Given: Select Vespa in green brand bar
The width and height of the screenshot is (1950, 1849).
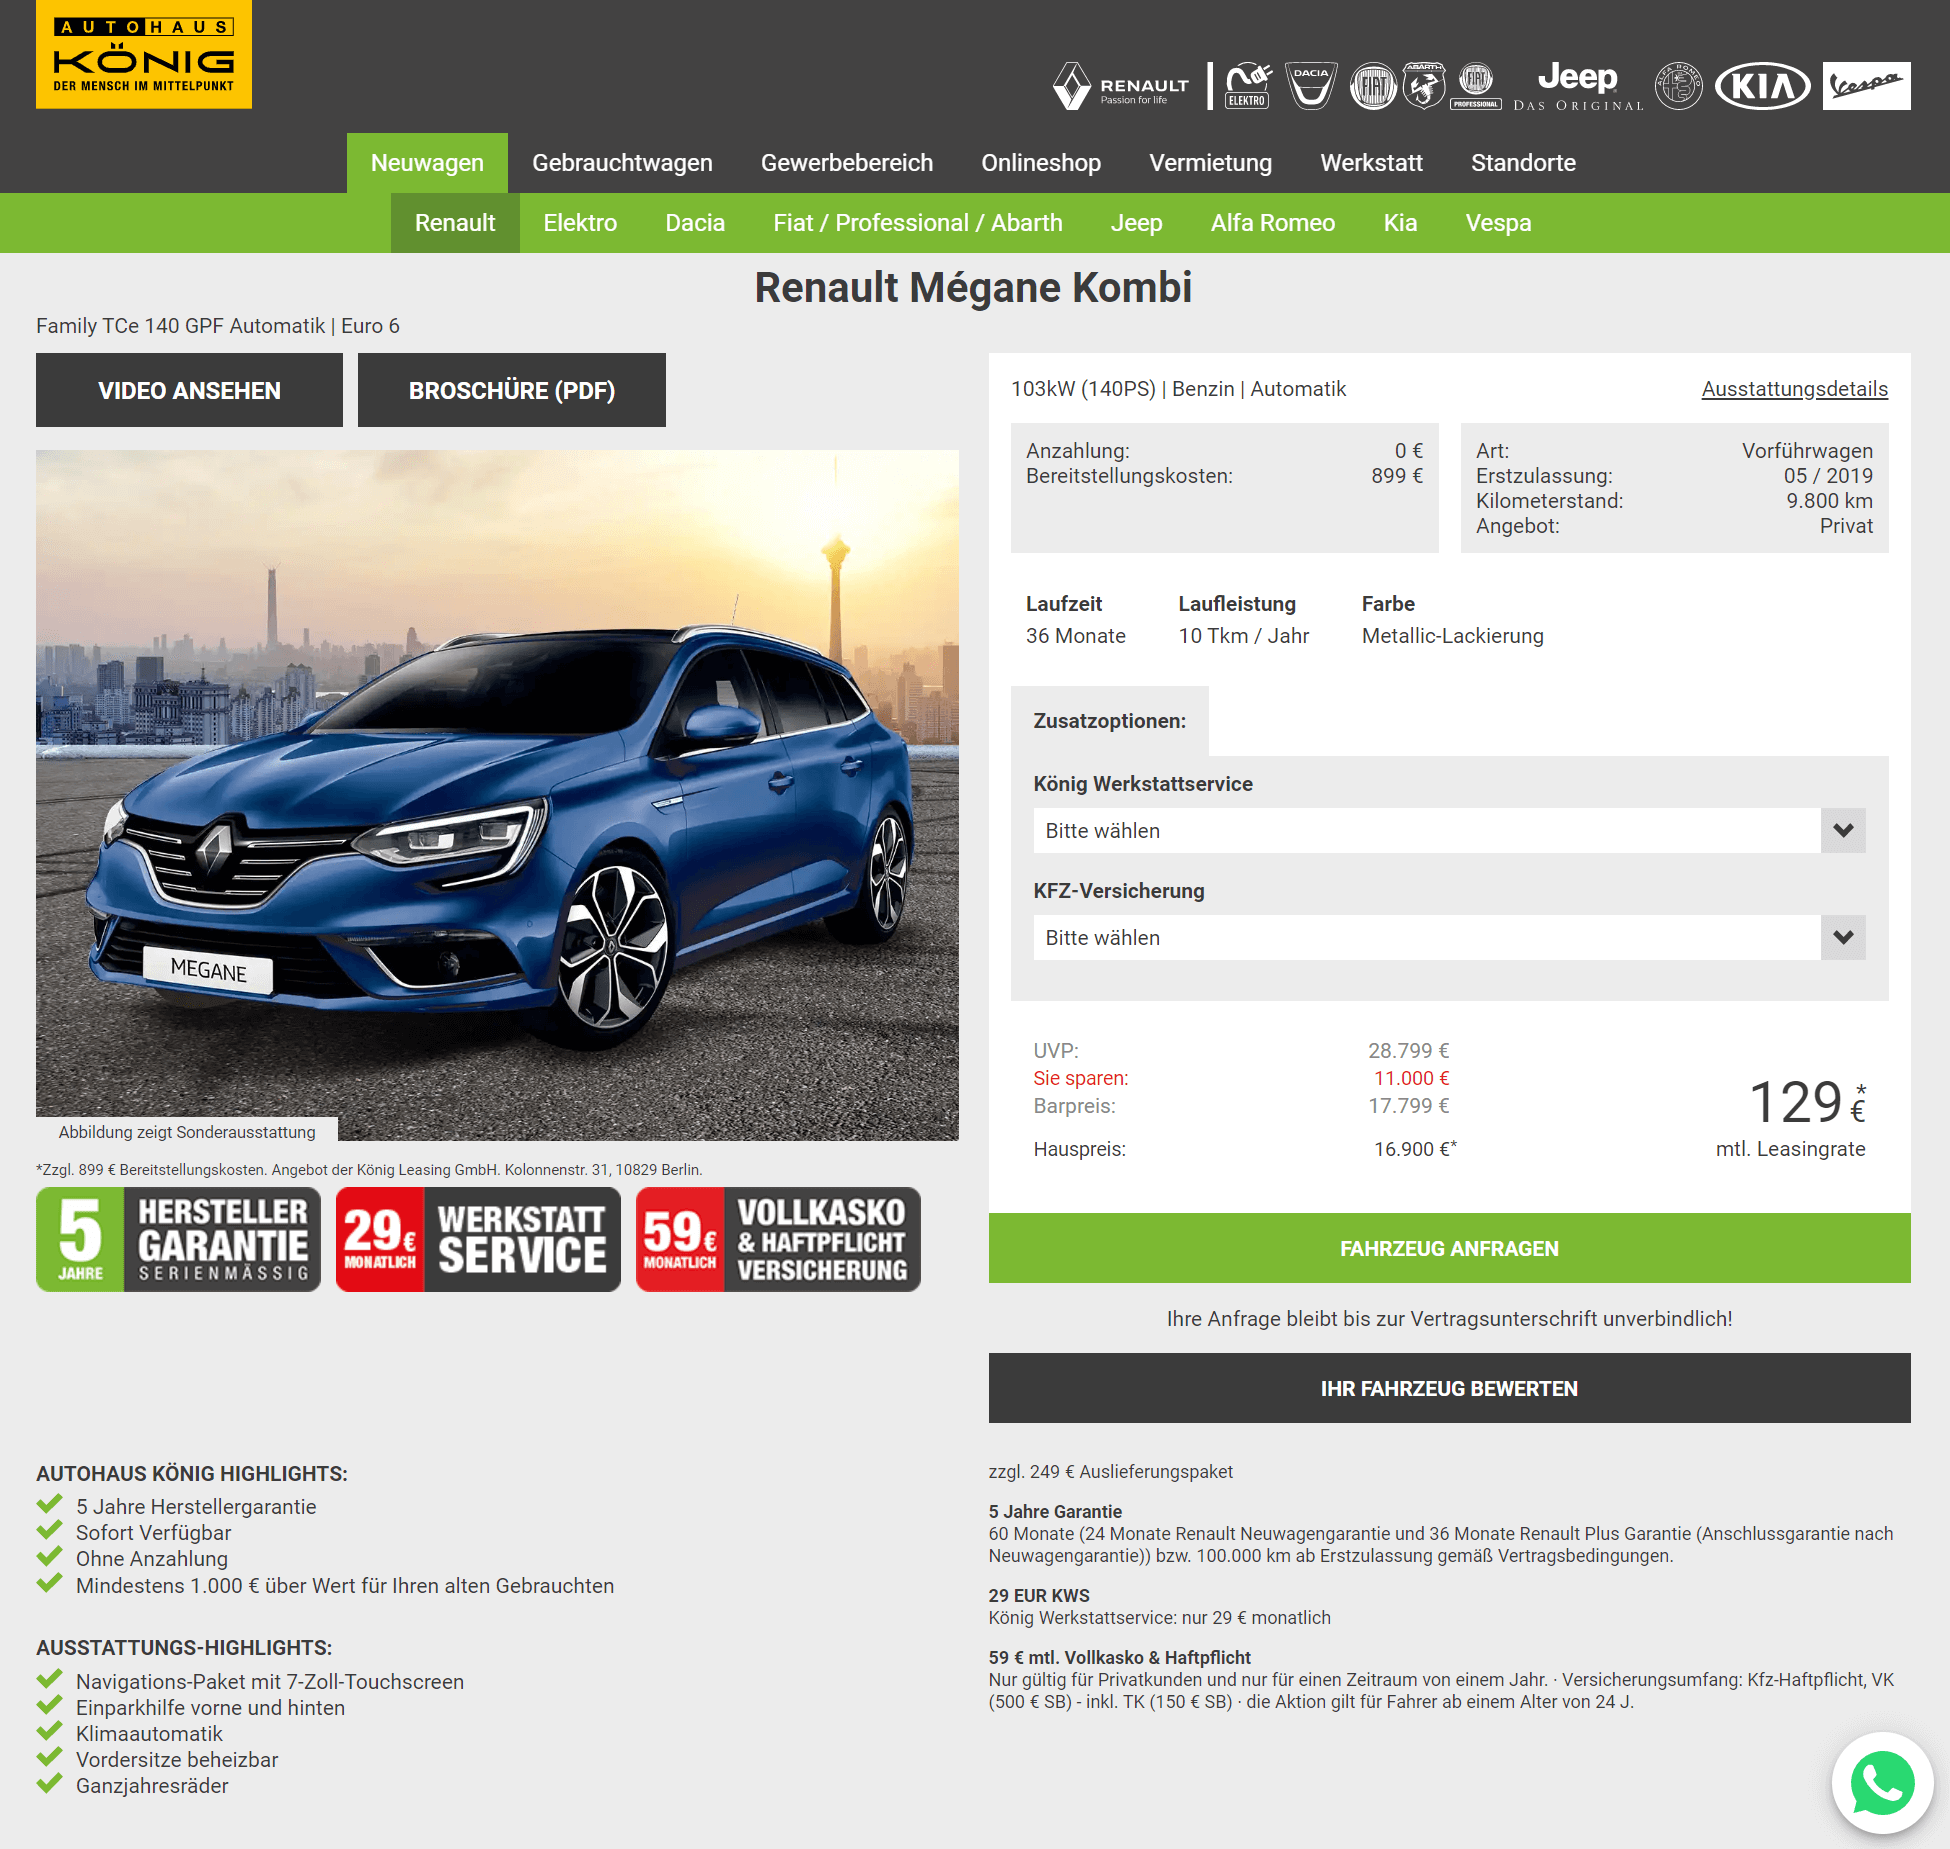Looking at the screenshot, I should click(1498, 223).
